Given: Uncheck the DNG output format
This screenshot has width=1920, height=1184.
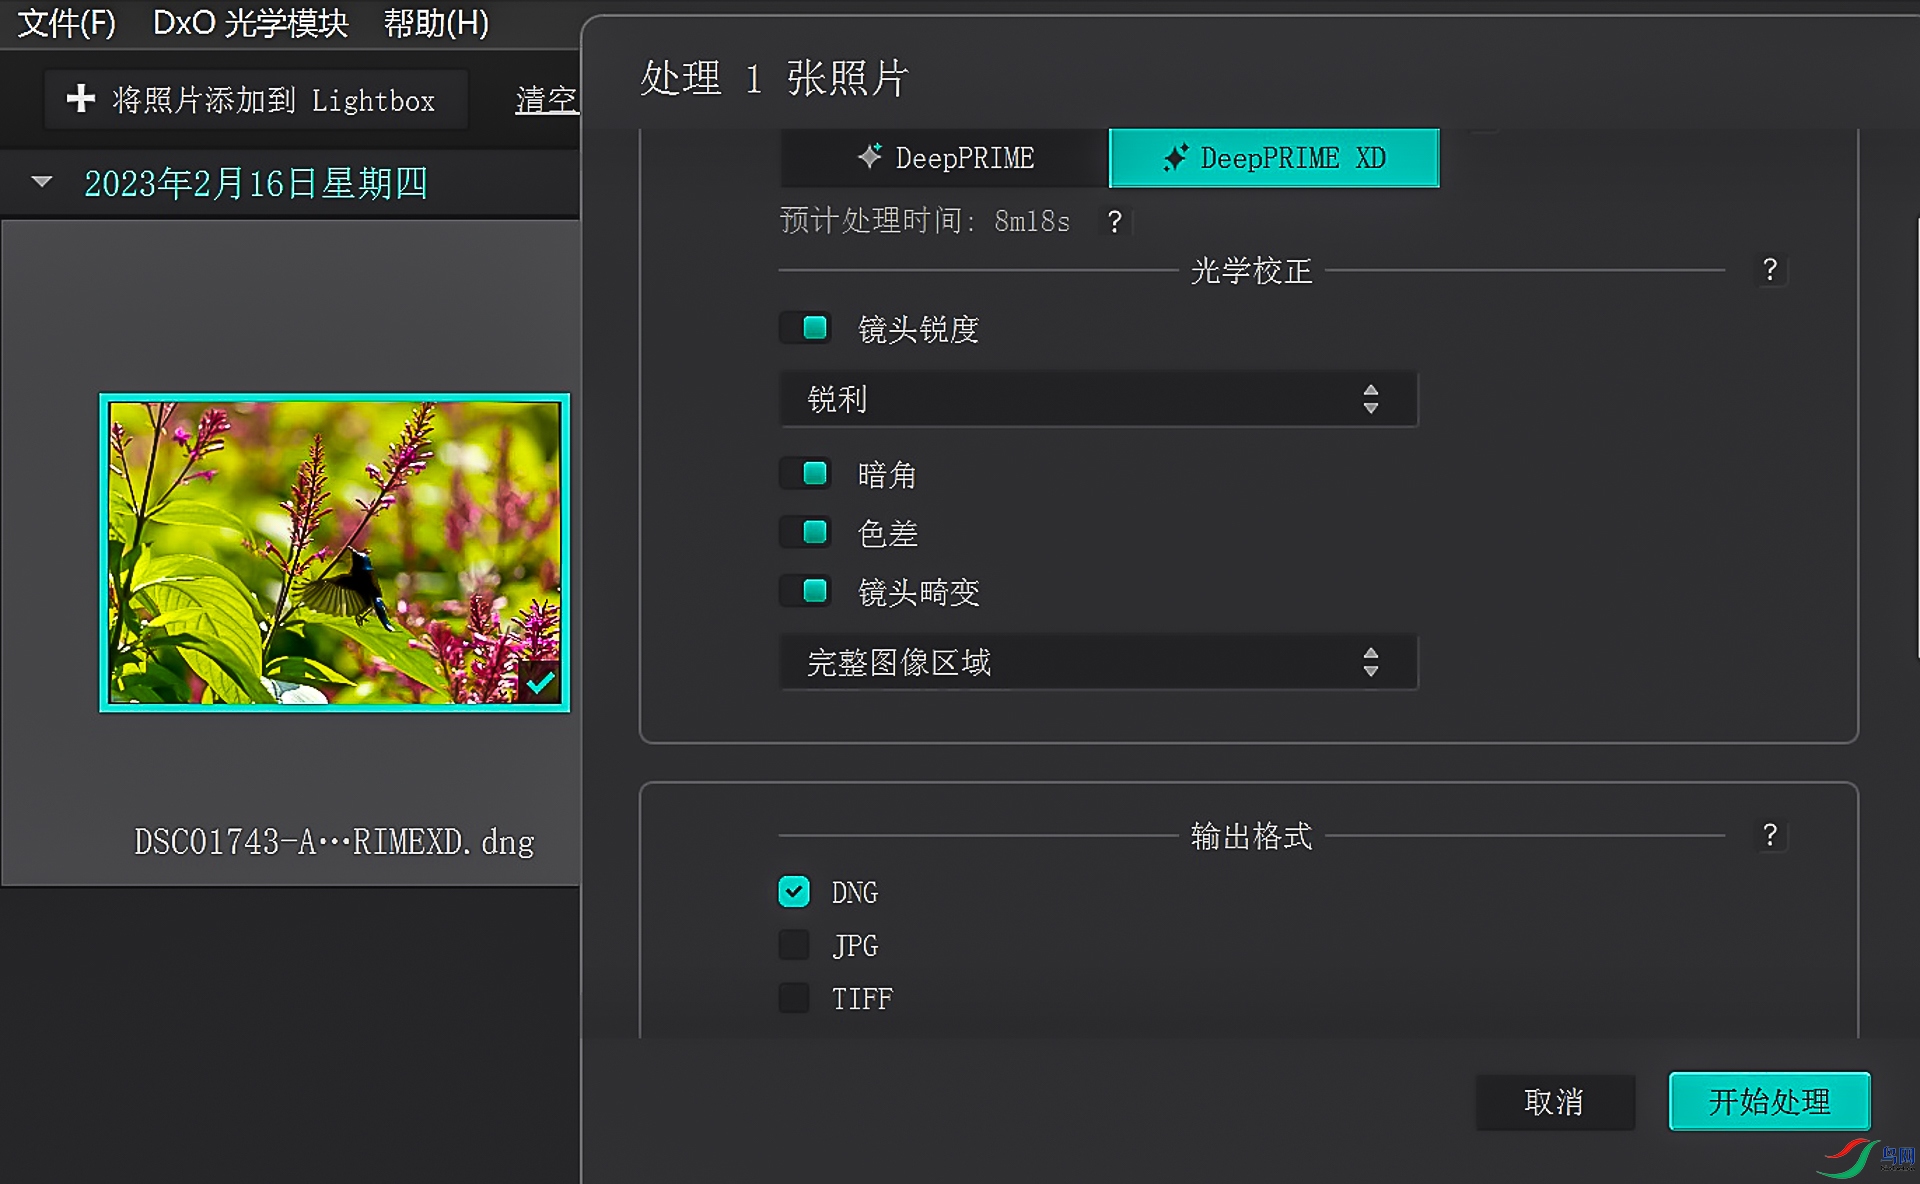Looking at the screenshot, I should point(794,891).
